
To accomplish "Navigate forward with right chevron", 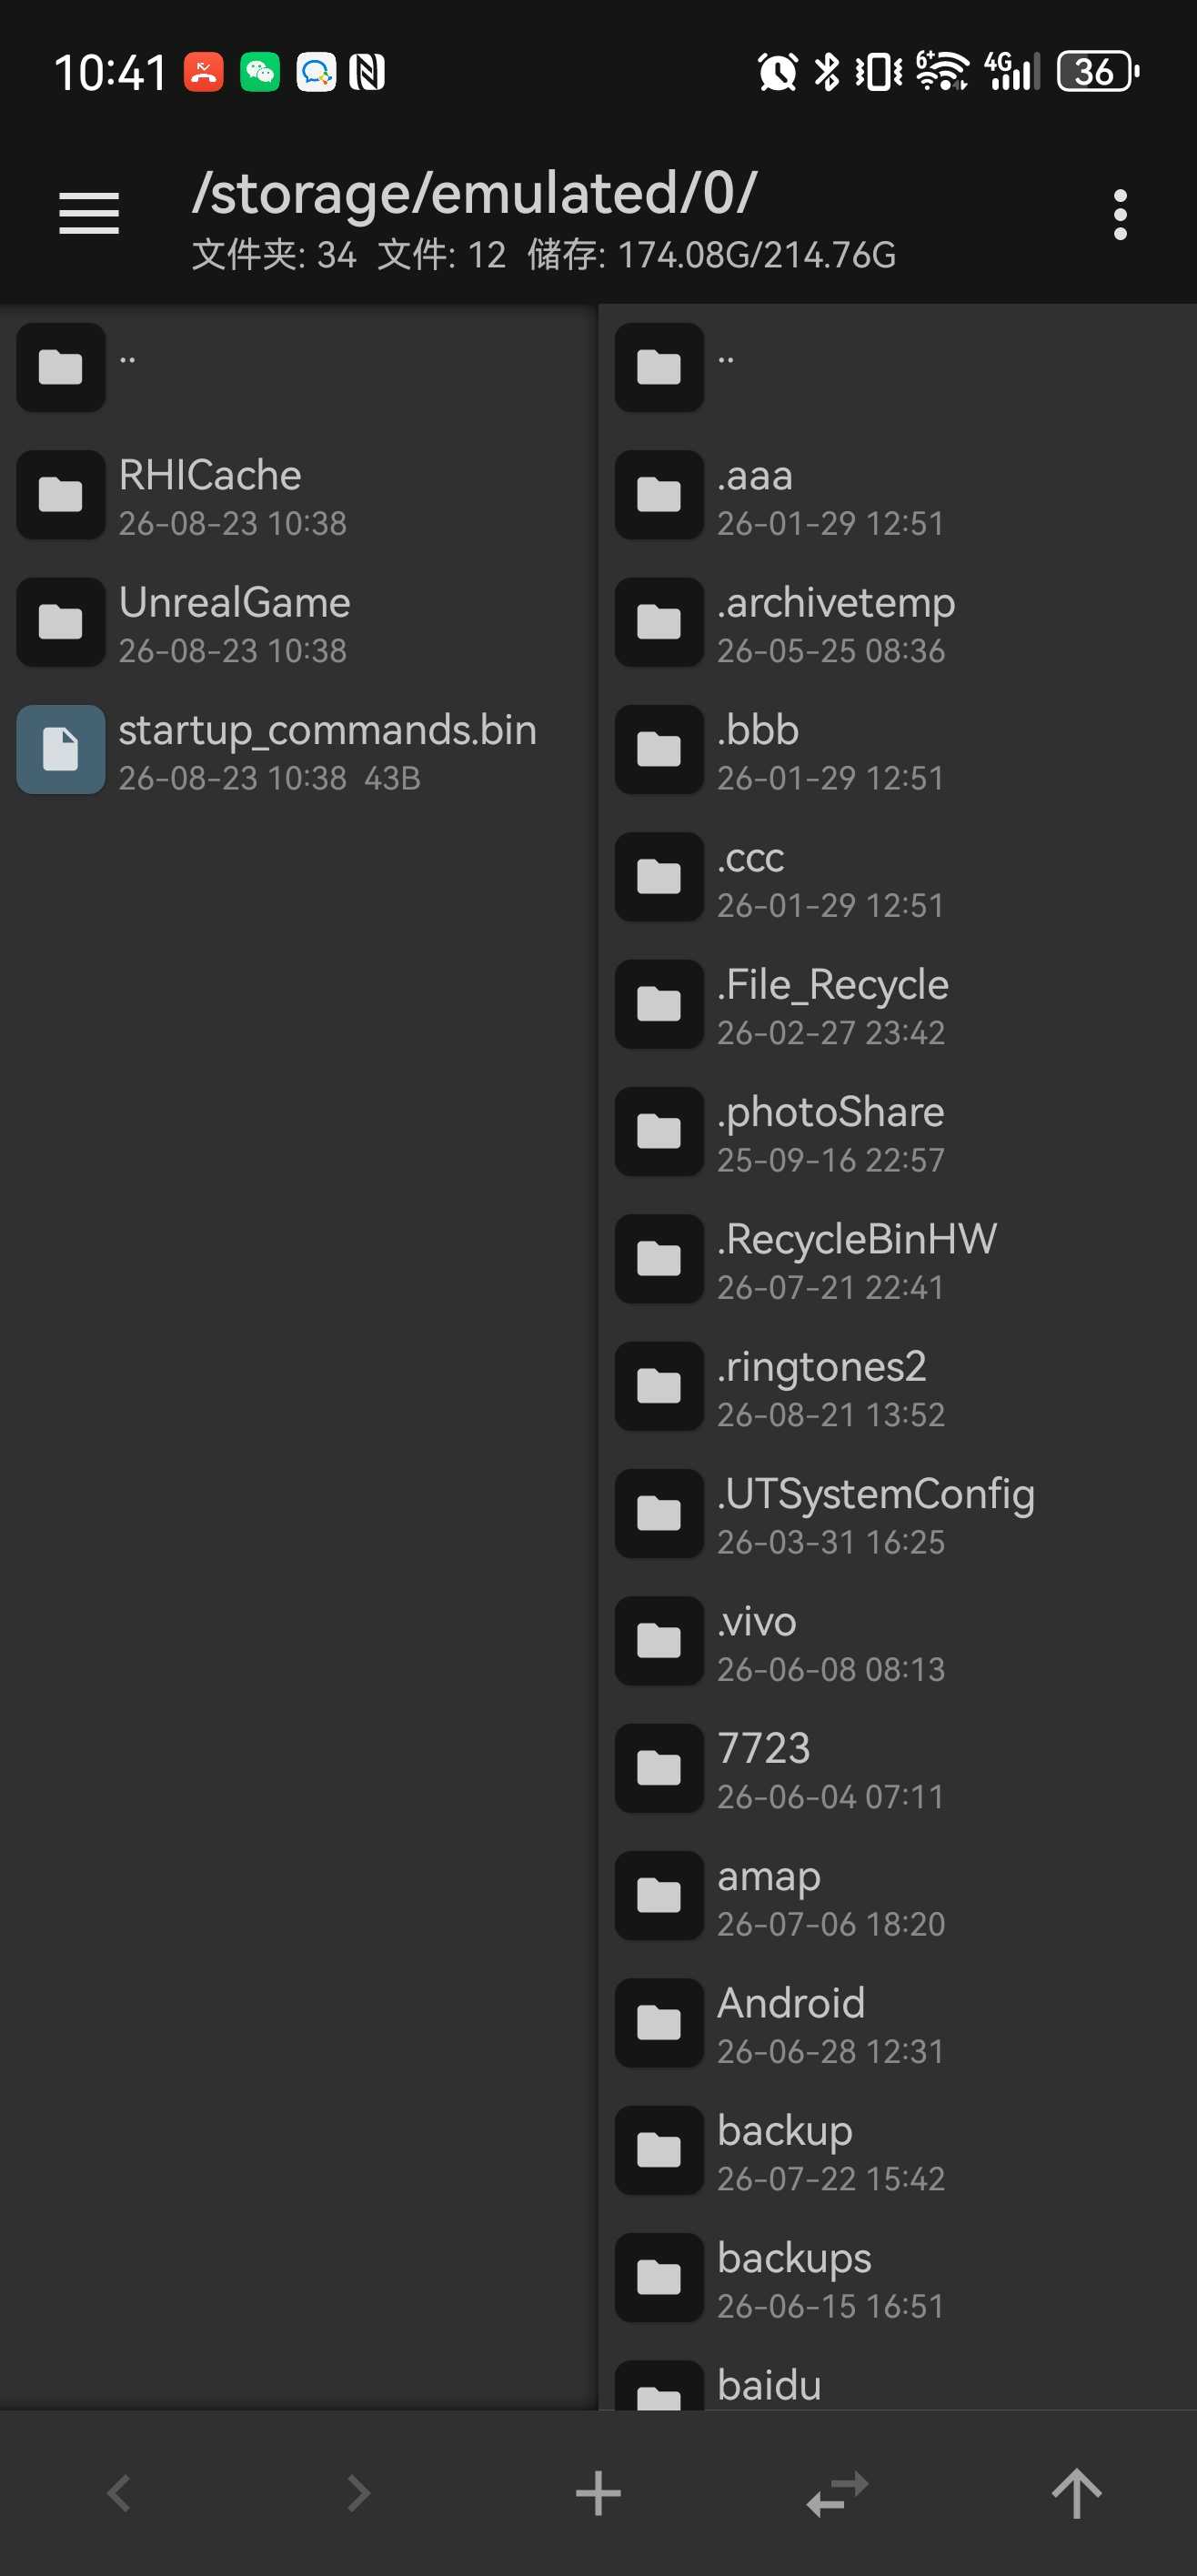I will point(358,2493).
